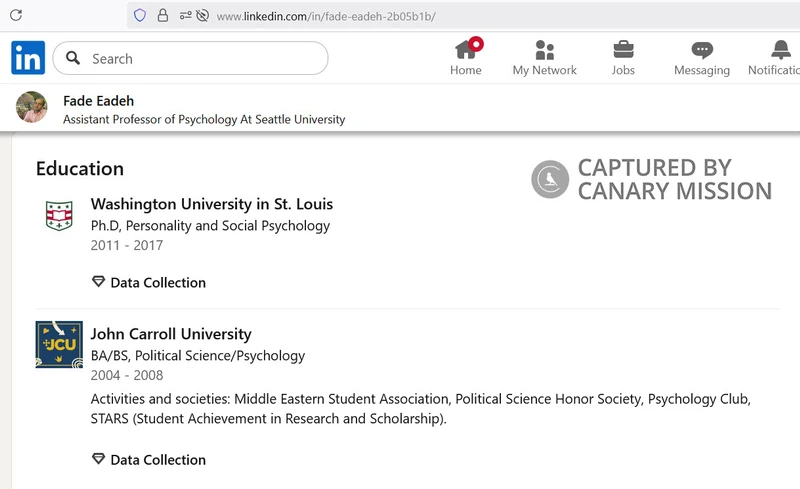Click the Ph.D, Personality and Social Psychology text
Image resolution: width=800 pixels, height=489 pixels.
click(x=210, y=226)
